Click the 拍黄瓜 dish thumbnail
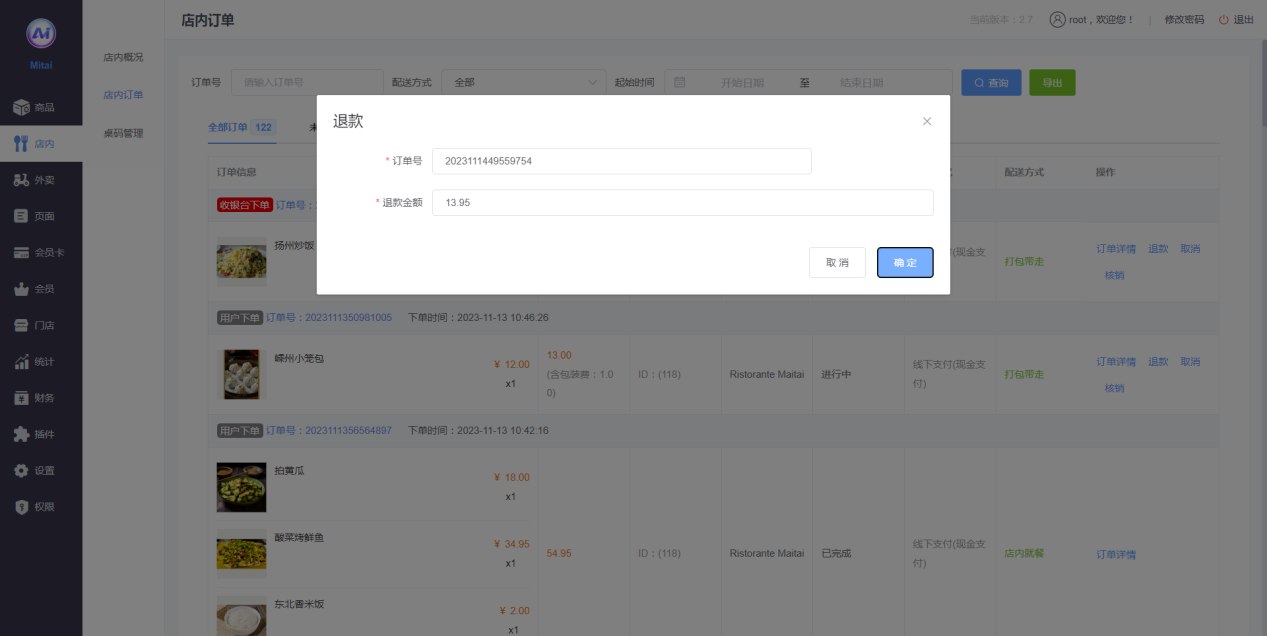This screenshot has height=636, width=1267. click(x=241, y=487)
